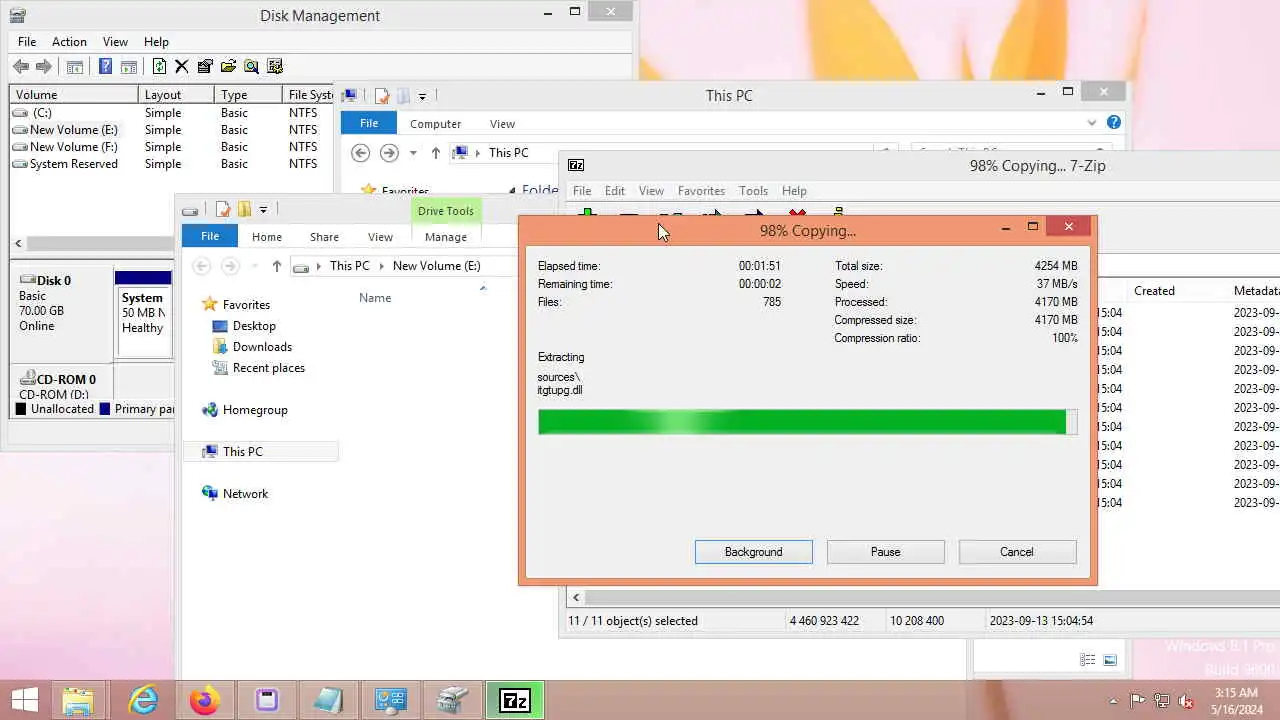Click Action Center flag in system tray
This screenshot has height=720, width=1280.
click(x=1138, y=701)
